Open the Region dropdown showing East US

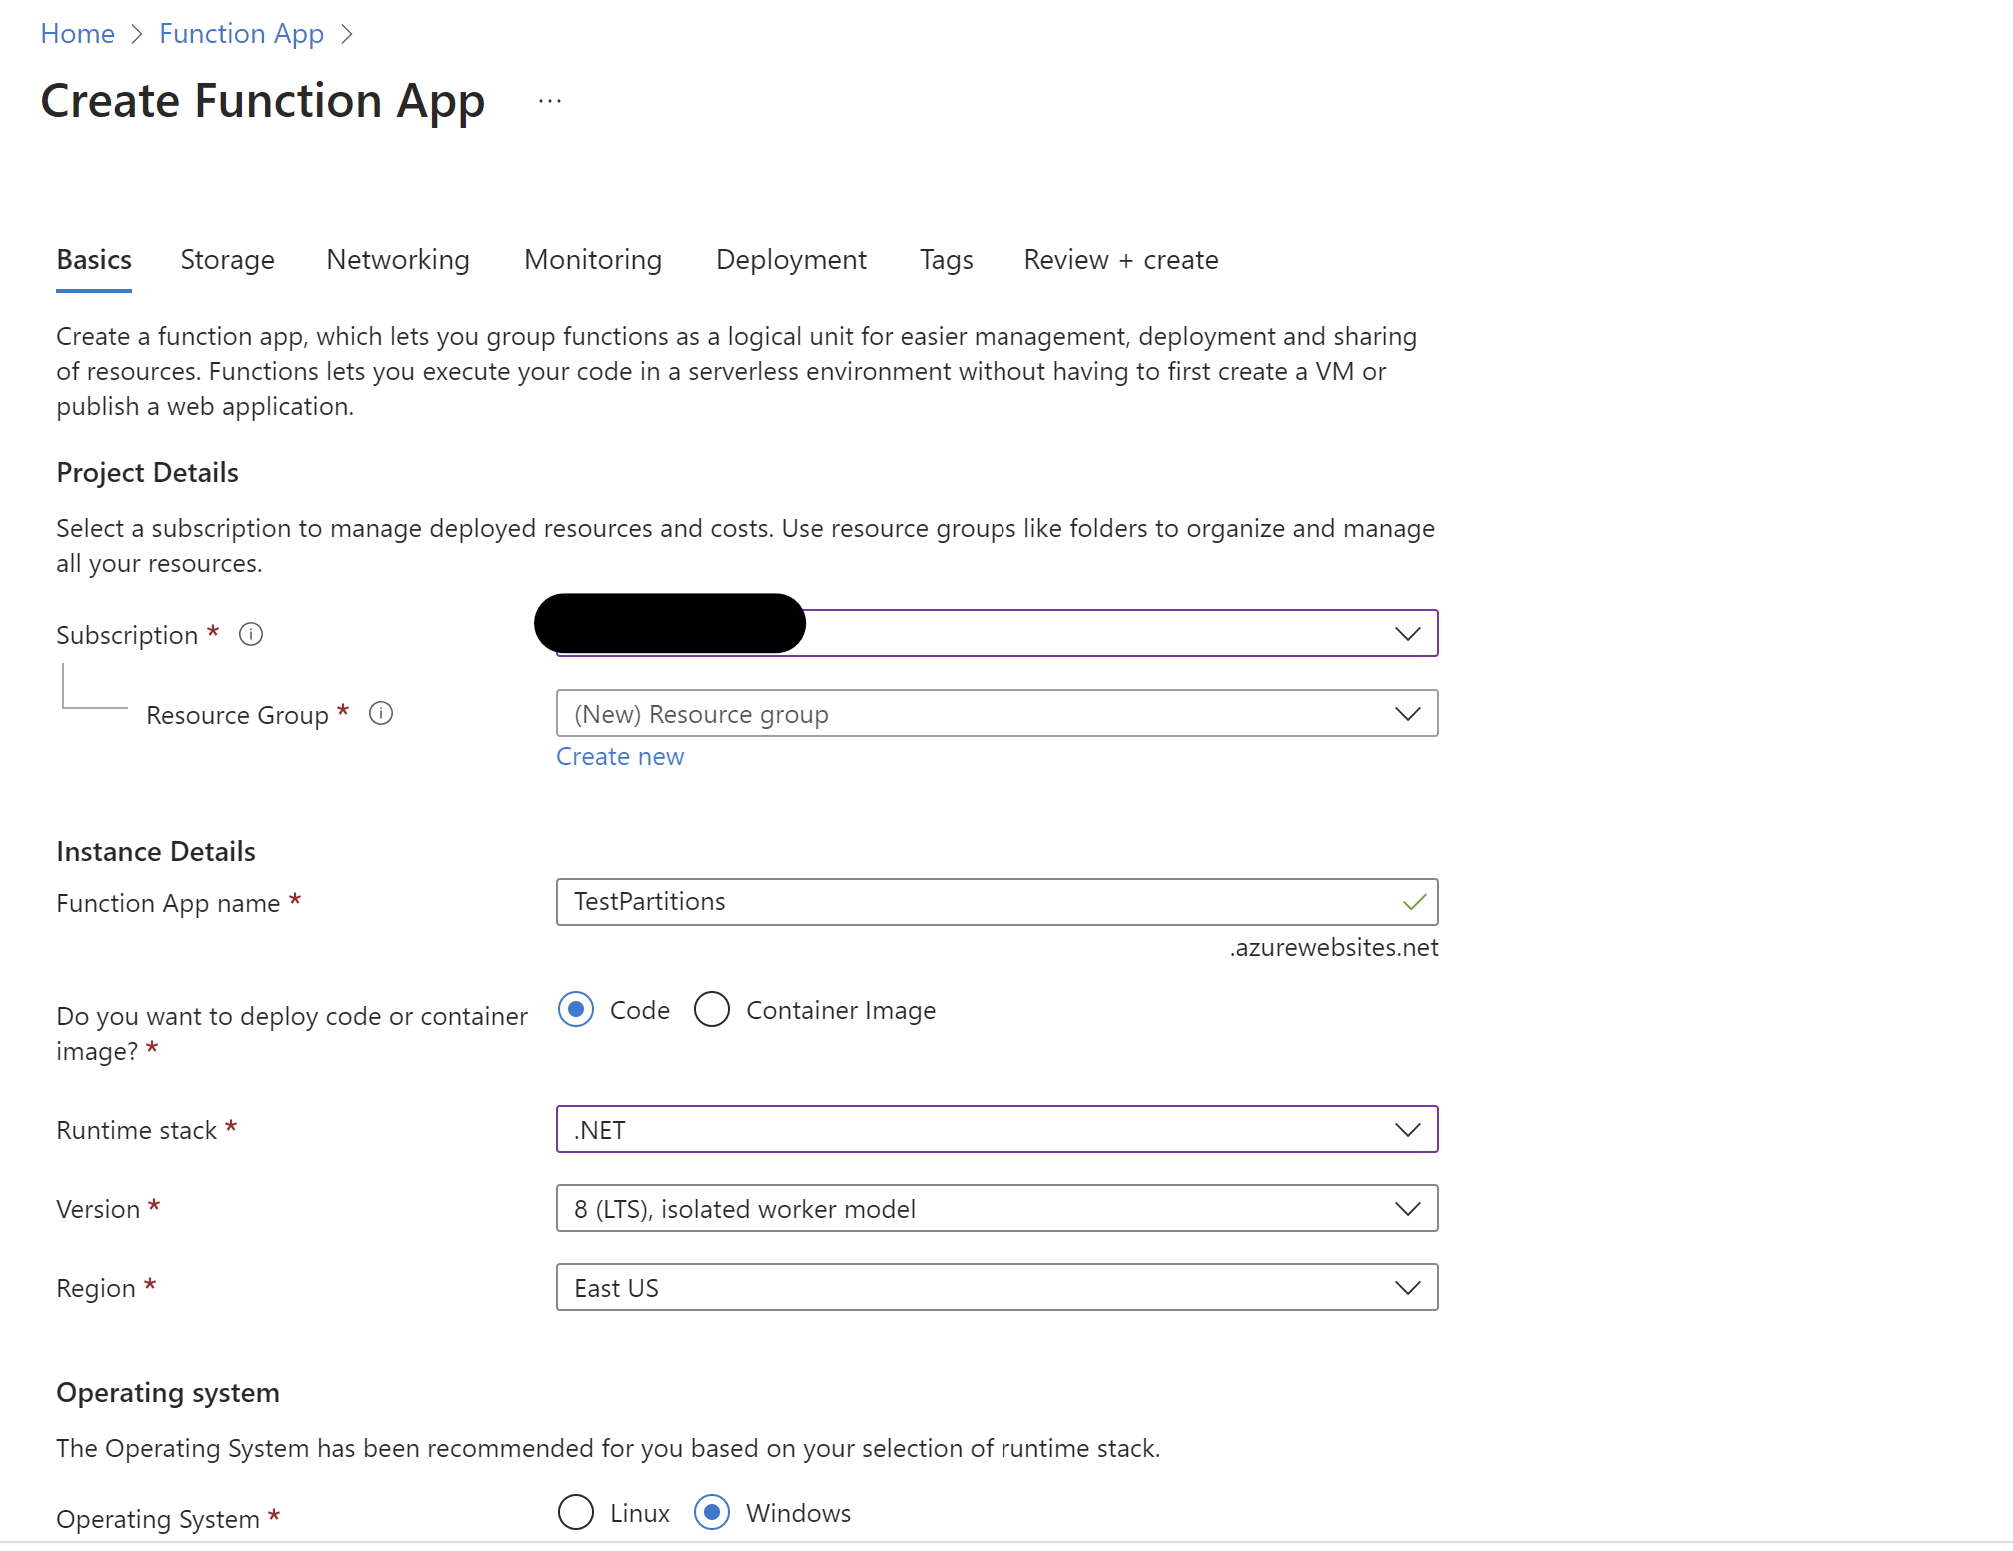997,1287
